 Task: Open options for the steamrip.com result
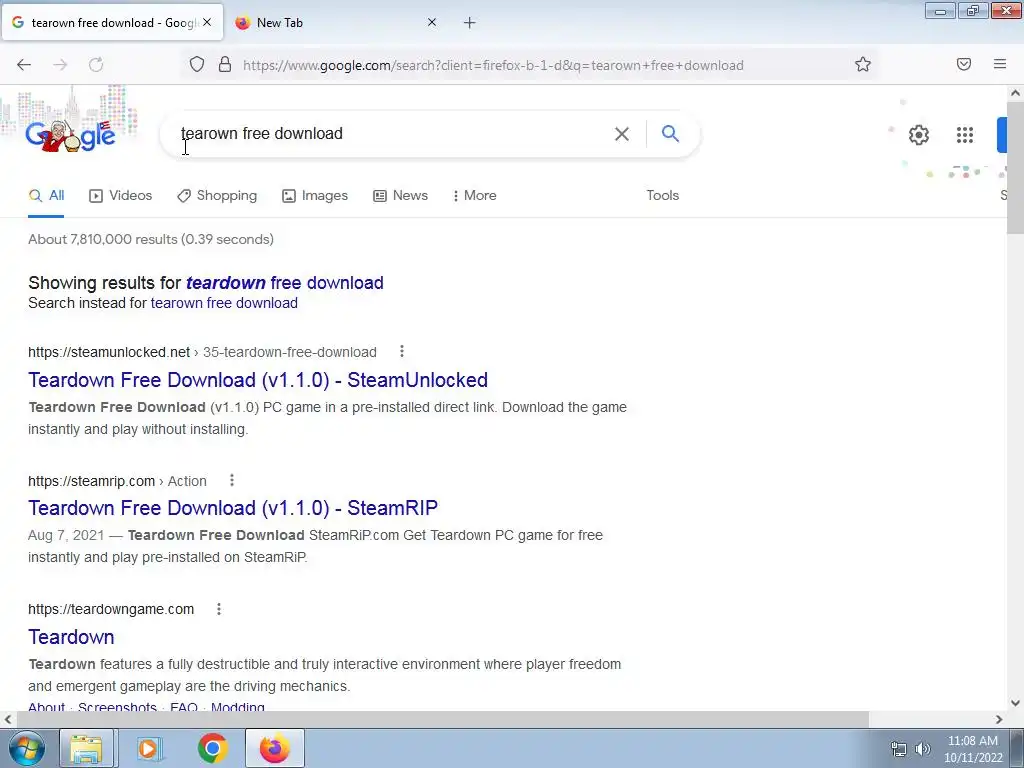(231, 481)
